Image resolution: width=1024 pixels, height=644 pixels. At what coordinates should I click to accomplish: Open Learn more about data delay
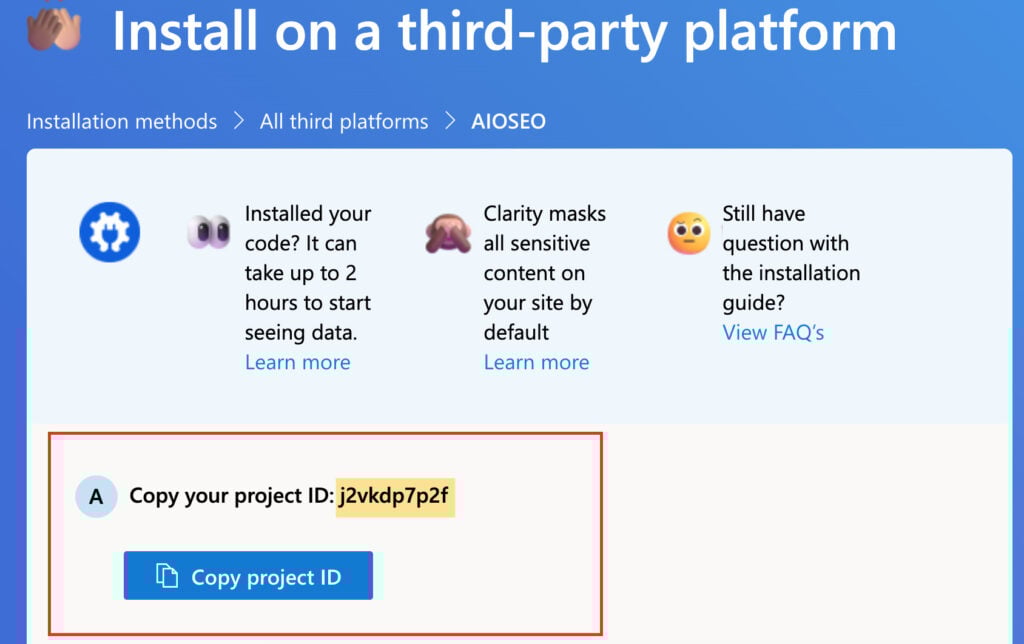click(x=298, y=362)
